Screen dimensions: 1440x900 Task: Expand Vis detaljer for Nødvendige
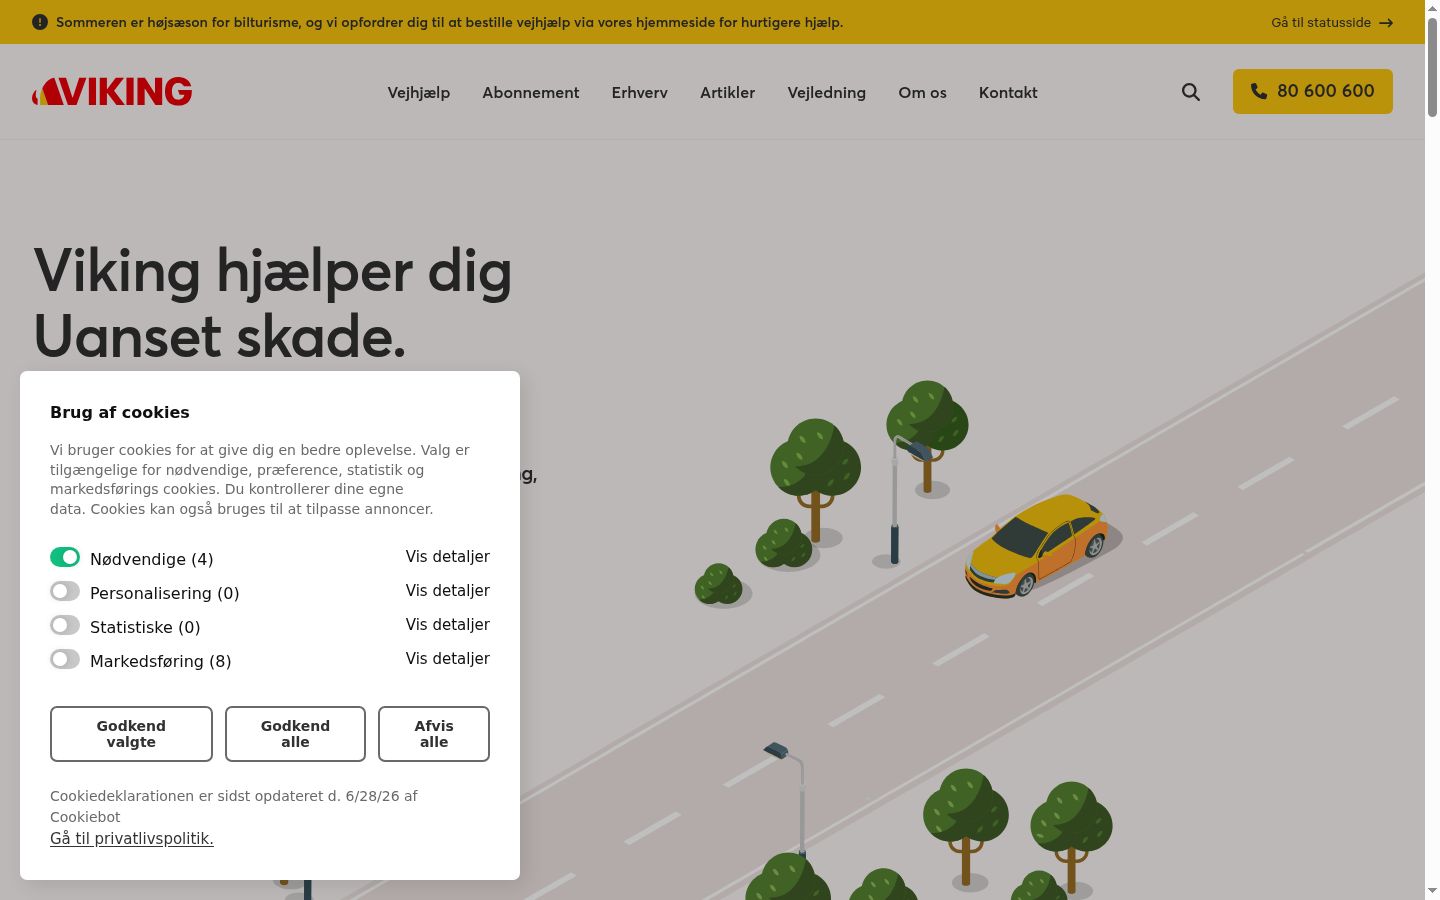click(447, 557)
